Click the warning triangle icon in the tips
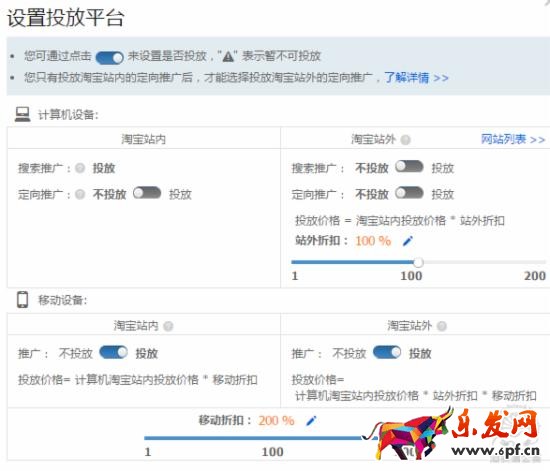The height and width of the screenshot is (471, 550). click(228, 56)
